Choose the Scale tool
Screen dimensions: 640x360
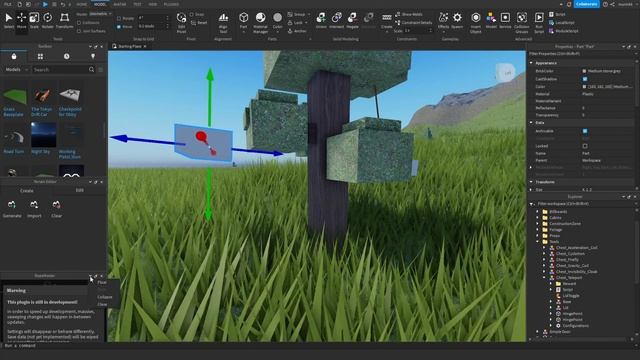(34, 20)
